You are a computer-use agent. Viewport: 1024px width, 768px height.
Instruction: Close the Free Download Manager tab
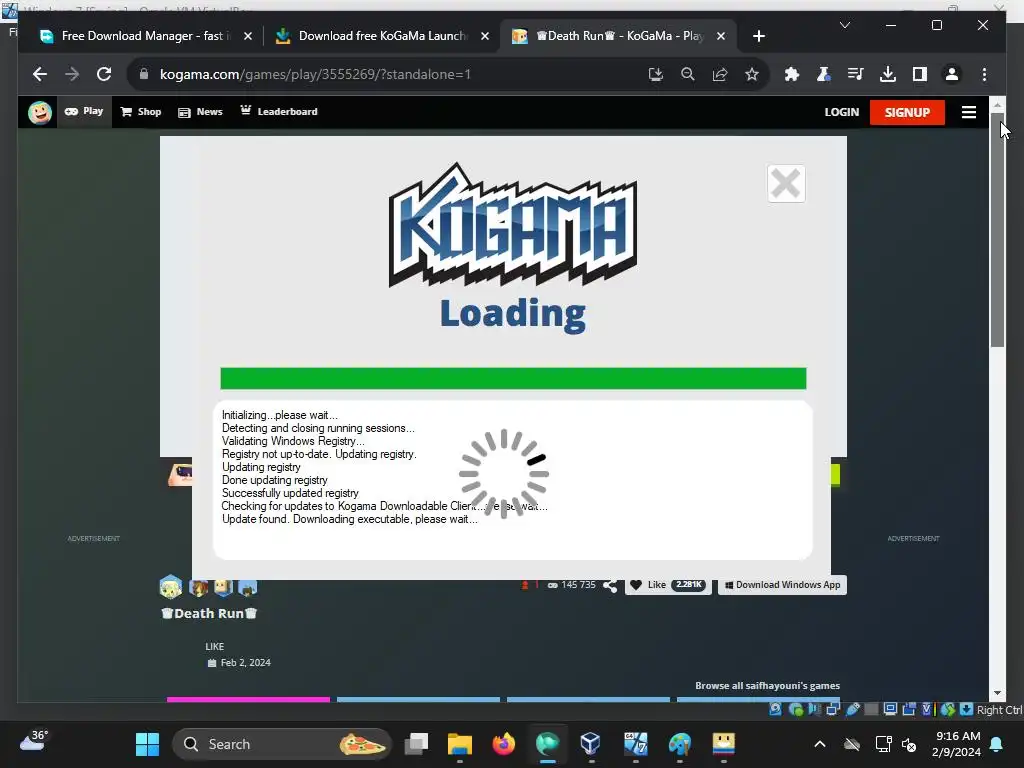[248, 36]
